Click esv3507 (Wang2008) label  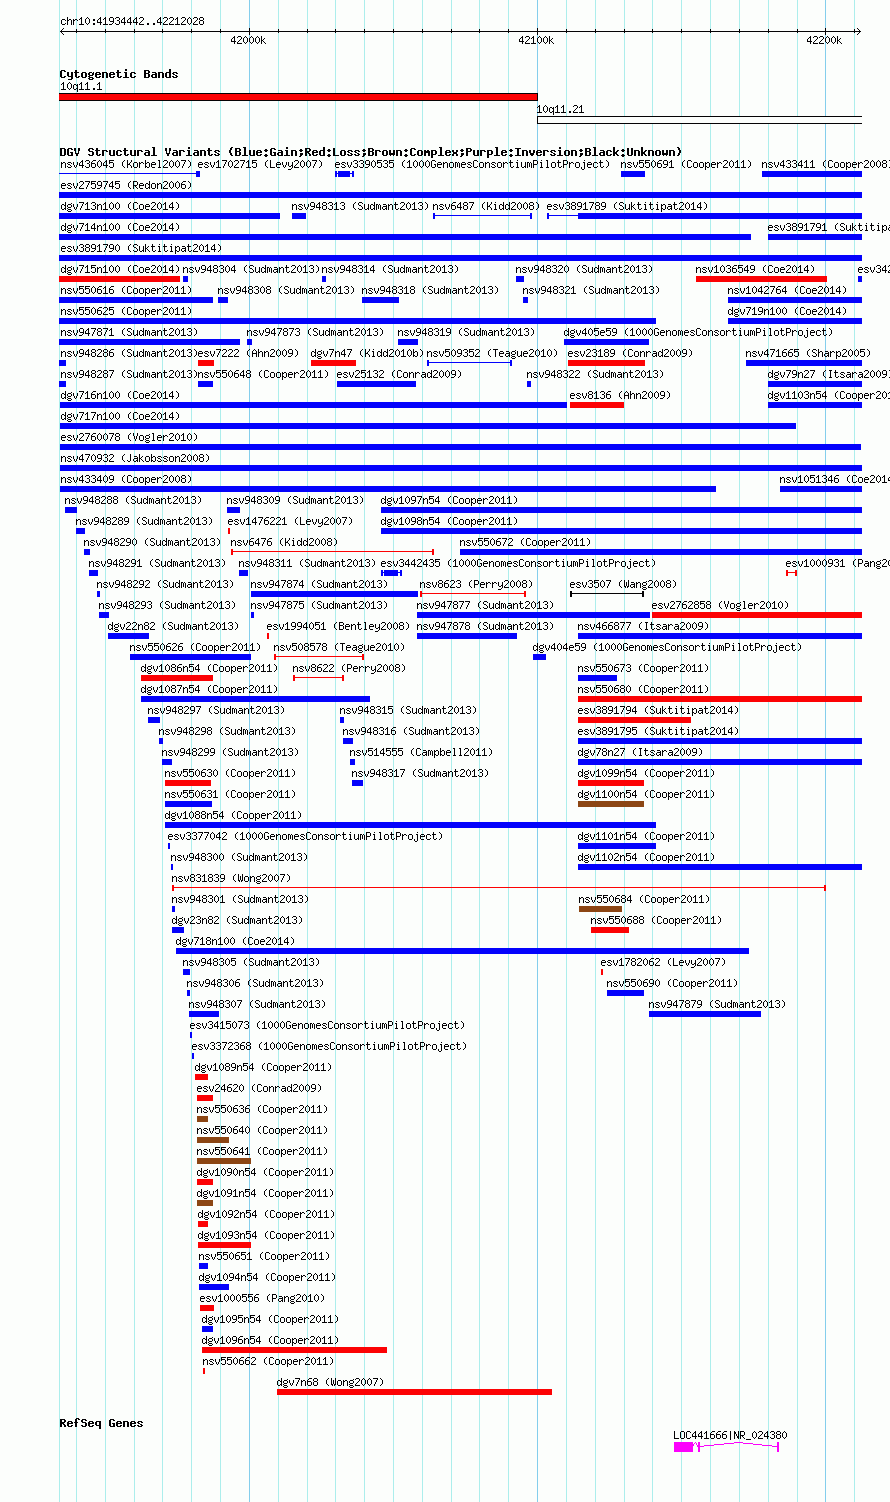point(623,584)
